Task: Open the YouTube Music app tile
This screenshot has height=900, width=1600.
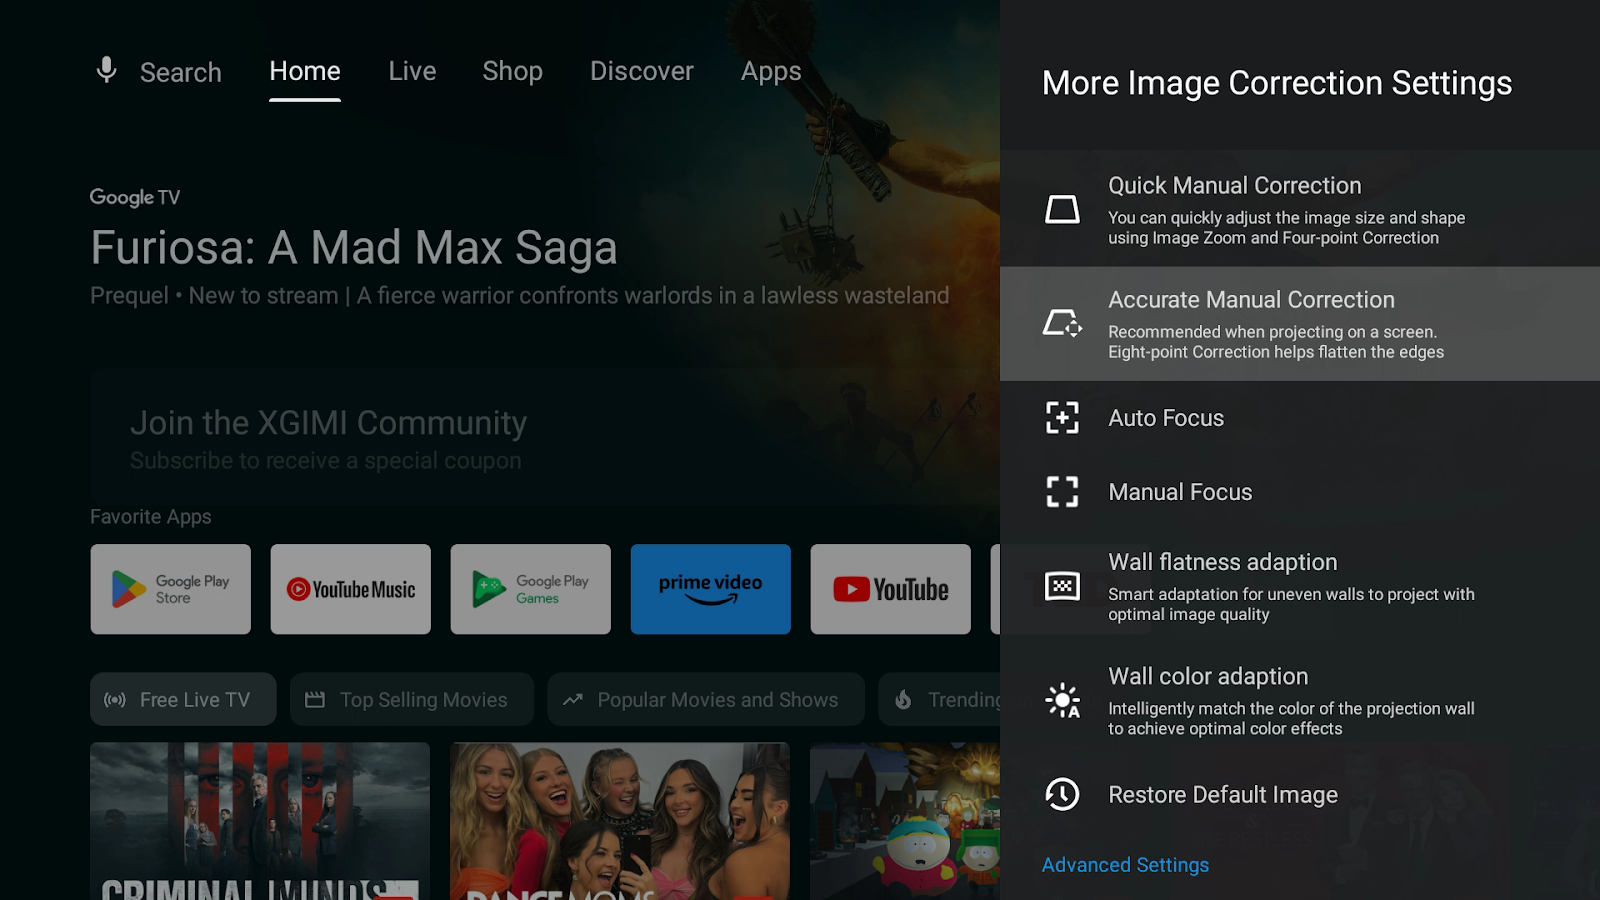Action: point(351,589)
